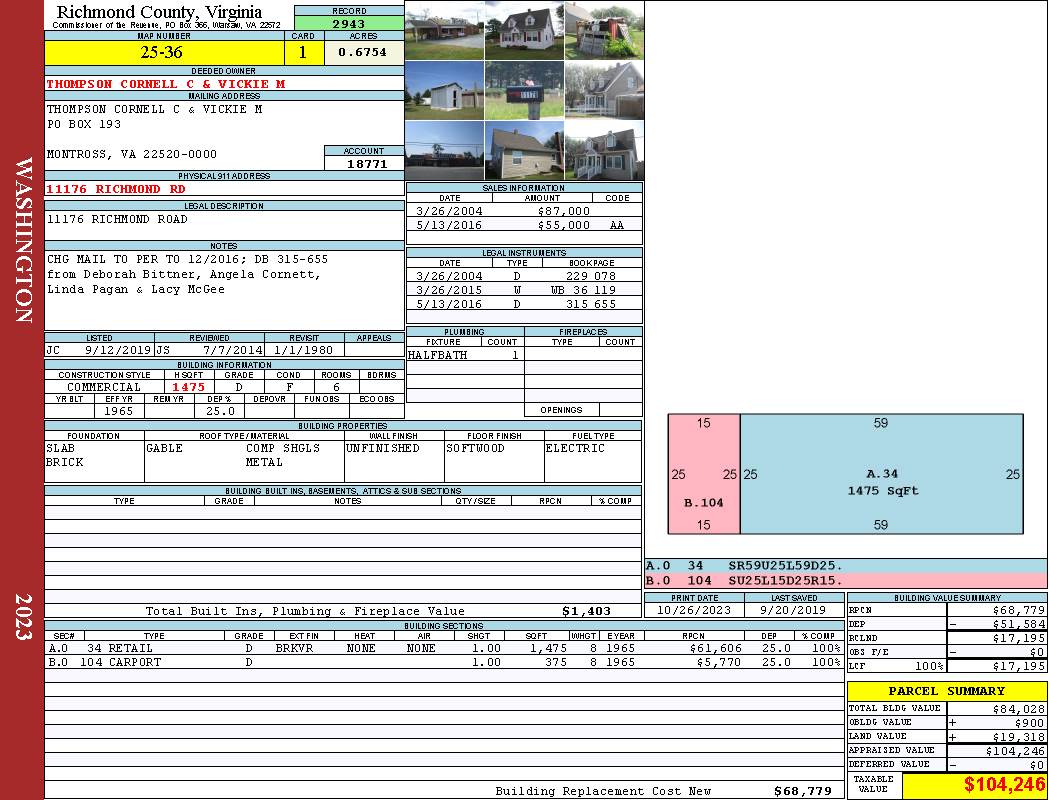
Task: Select the bottom-left parking lot photo
Action: pos(444,151)
